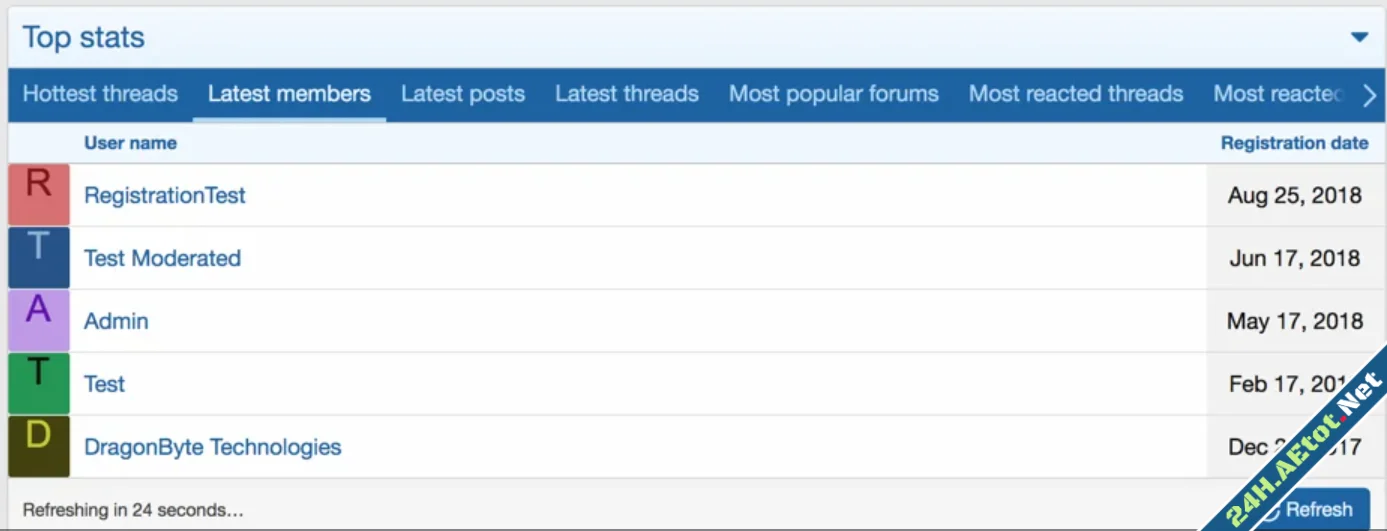This screenshot has width=1387, height=531.
Task: Open the Latest posts tab
Action: click(463, 94)
